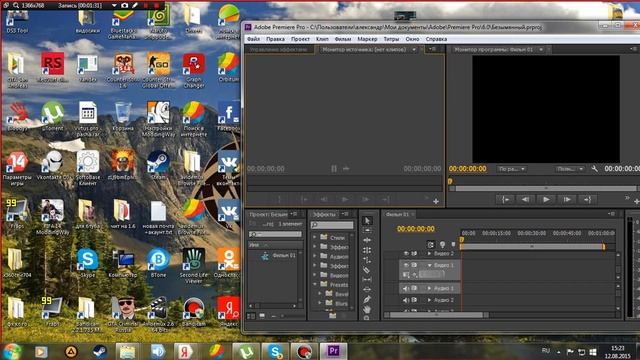640x360 pixels.
Task: Play the sequence in Program Monitor
Action: pyautogui.click(x=546, y=200)
